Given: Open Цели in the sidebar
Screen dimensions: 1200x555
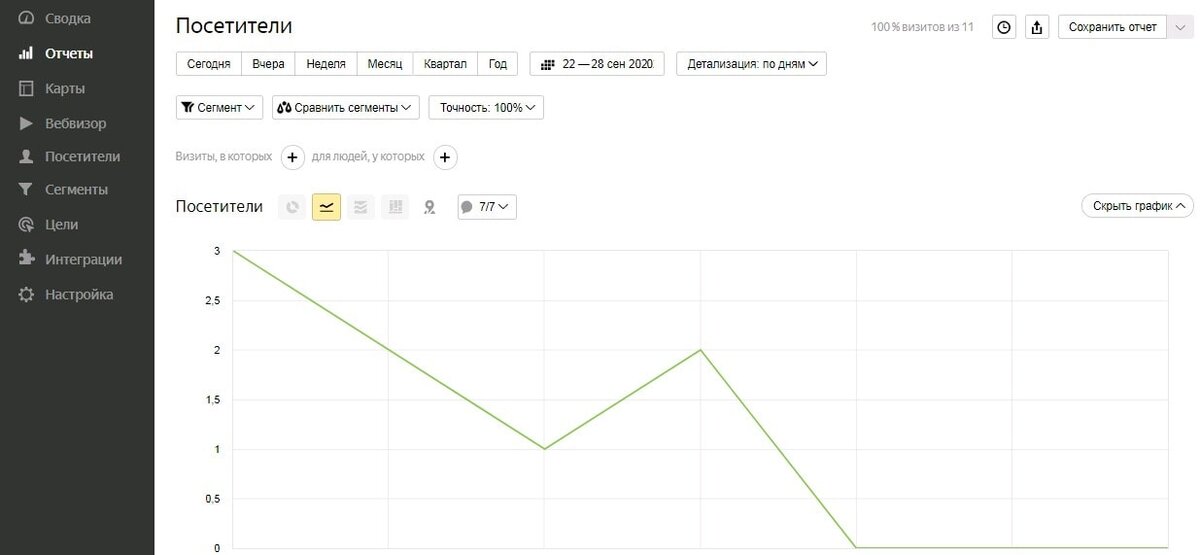Looking at the screenshot, I should pos(62,225).
